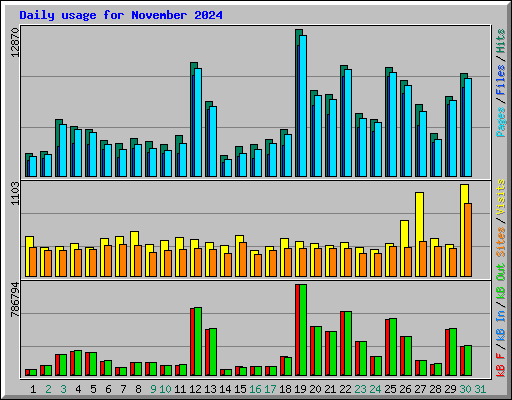Screen dimensions: 512x400
Task: Click the green kB Out bar for day 19
Action: coord(303,330)
